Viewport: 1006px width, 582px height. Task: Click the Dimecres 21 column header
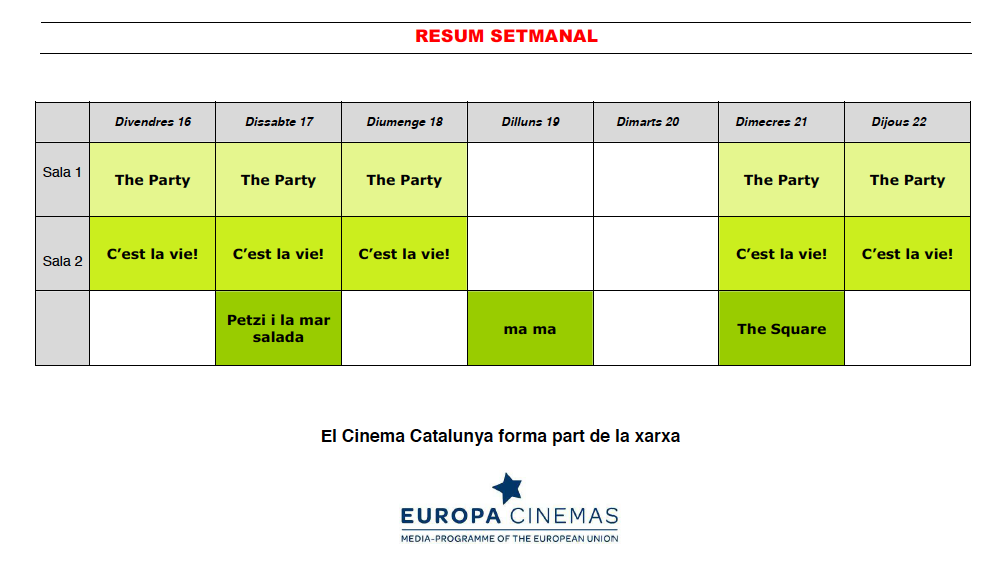pyautogui.click(x=781, y=122)
